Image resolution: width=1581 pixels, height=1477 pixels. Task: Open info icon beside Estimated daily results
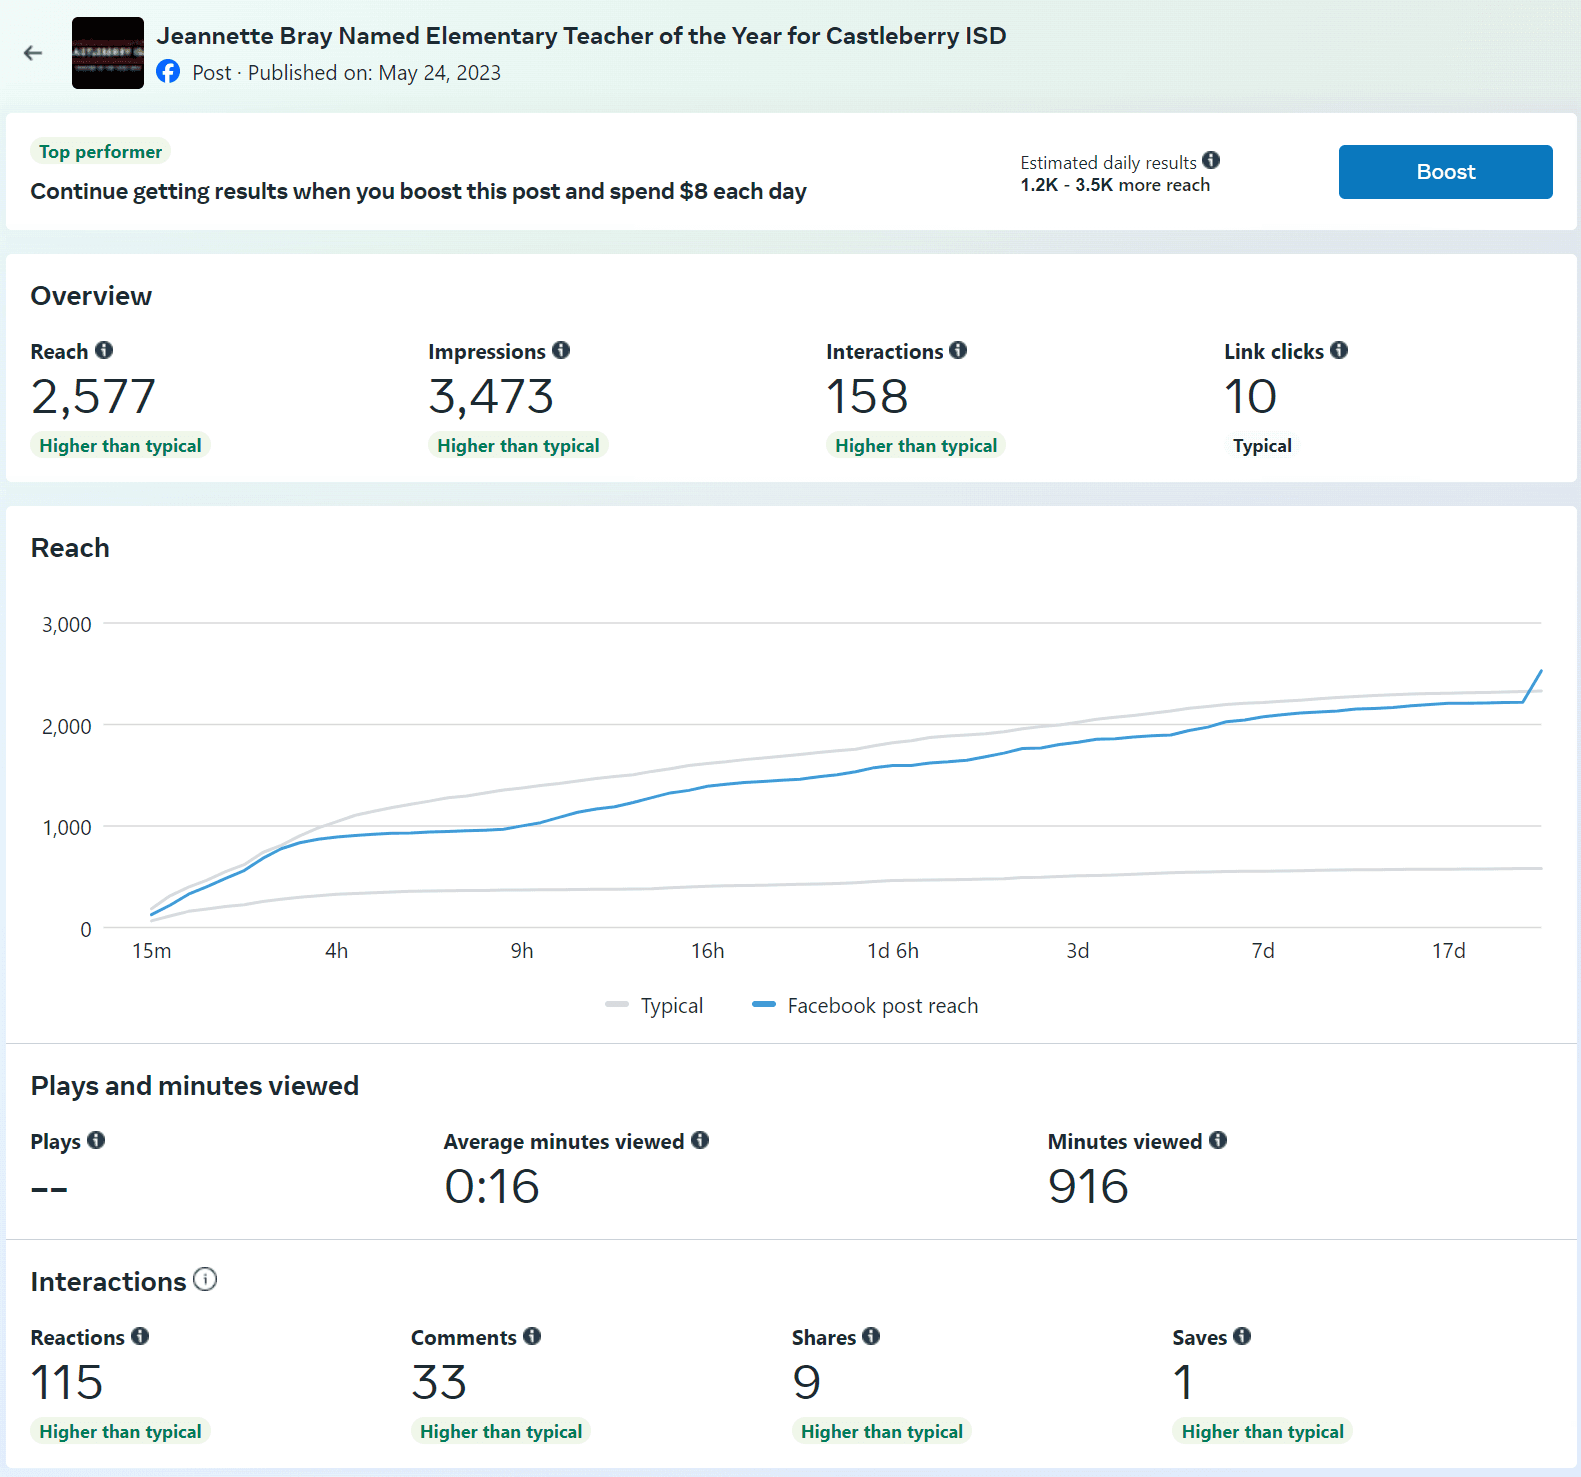[x=1211, y=160]
